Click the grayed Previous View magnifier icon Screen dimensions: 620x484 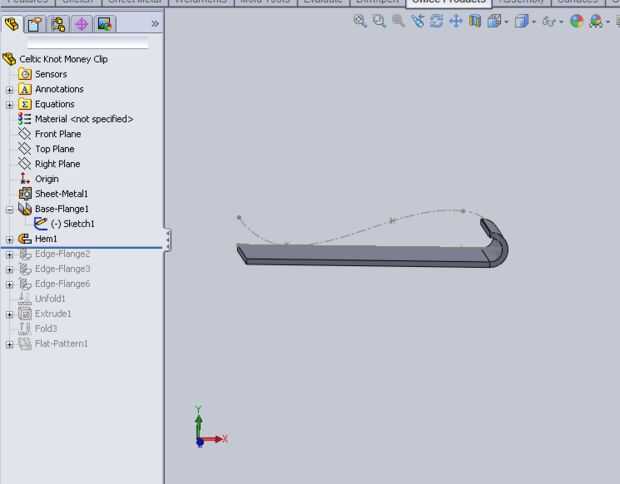click(398, 21)
